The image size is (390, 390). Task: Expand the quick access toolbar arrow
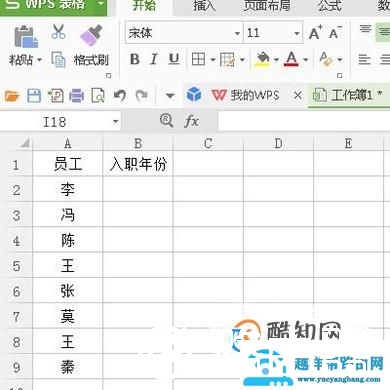point(170,96)
